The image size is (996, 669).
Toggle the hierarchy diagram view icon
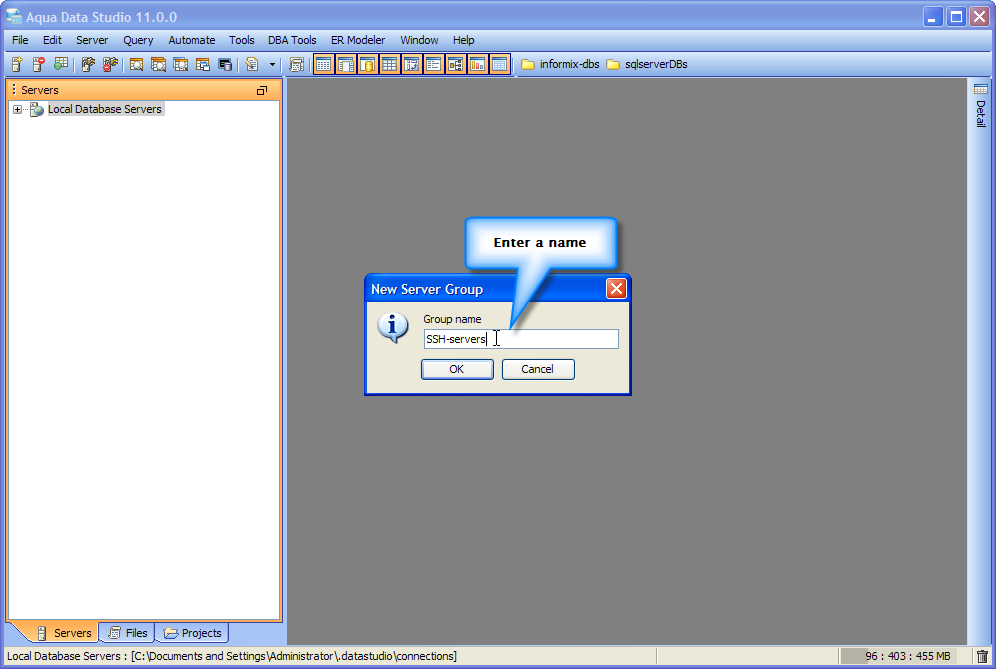click(455, 64)
